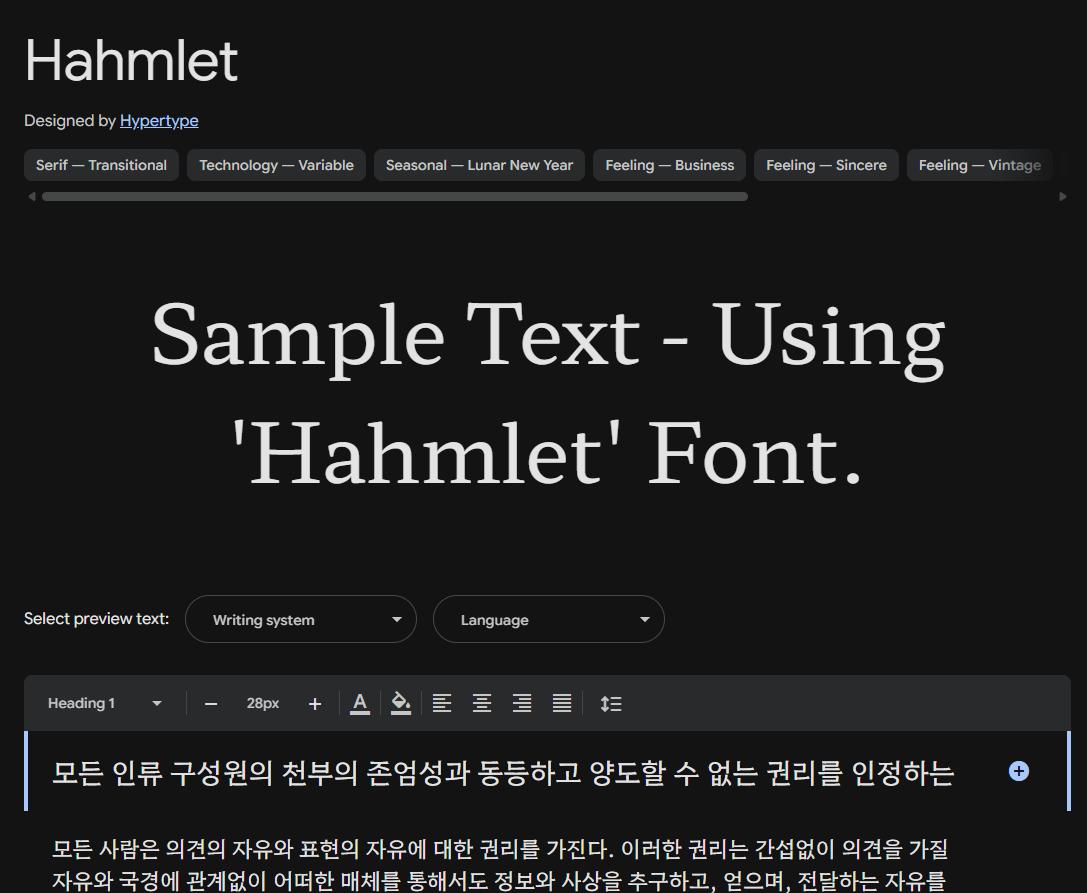
Task: Open the Hypertype designer link
Action: [159, 121]
